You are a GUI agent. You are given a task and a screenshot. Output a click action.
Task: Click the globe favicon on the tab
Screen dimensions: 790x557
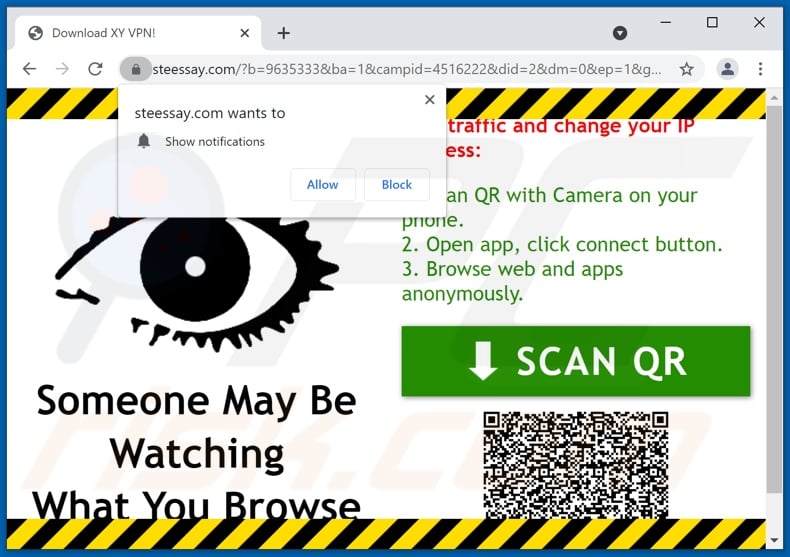click(36, 33)
